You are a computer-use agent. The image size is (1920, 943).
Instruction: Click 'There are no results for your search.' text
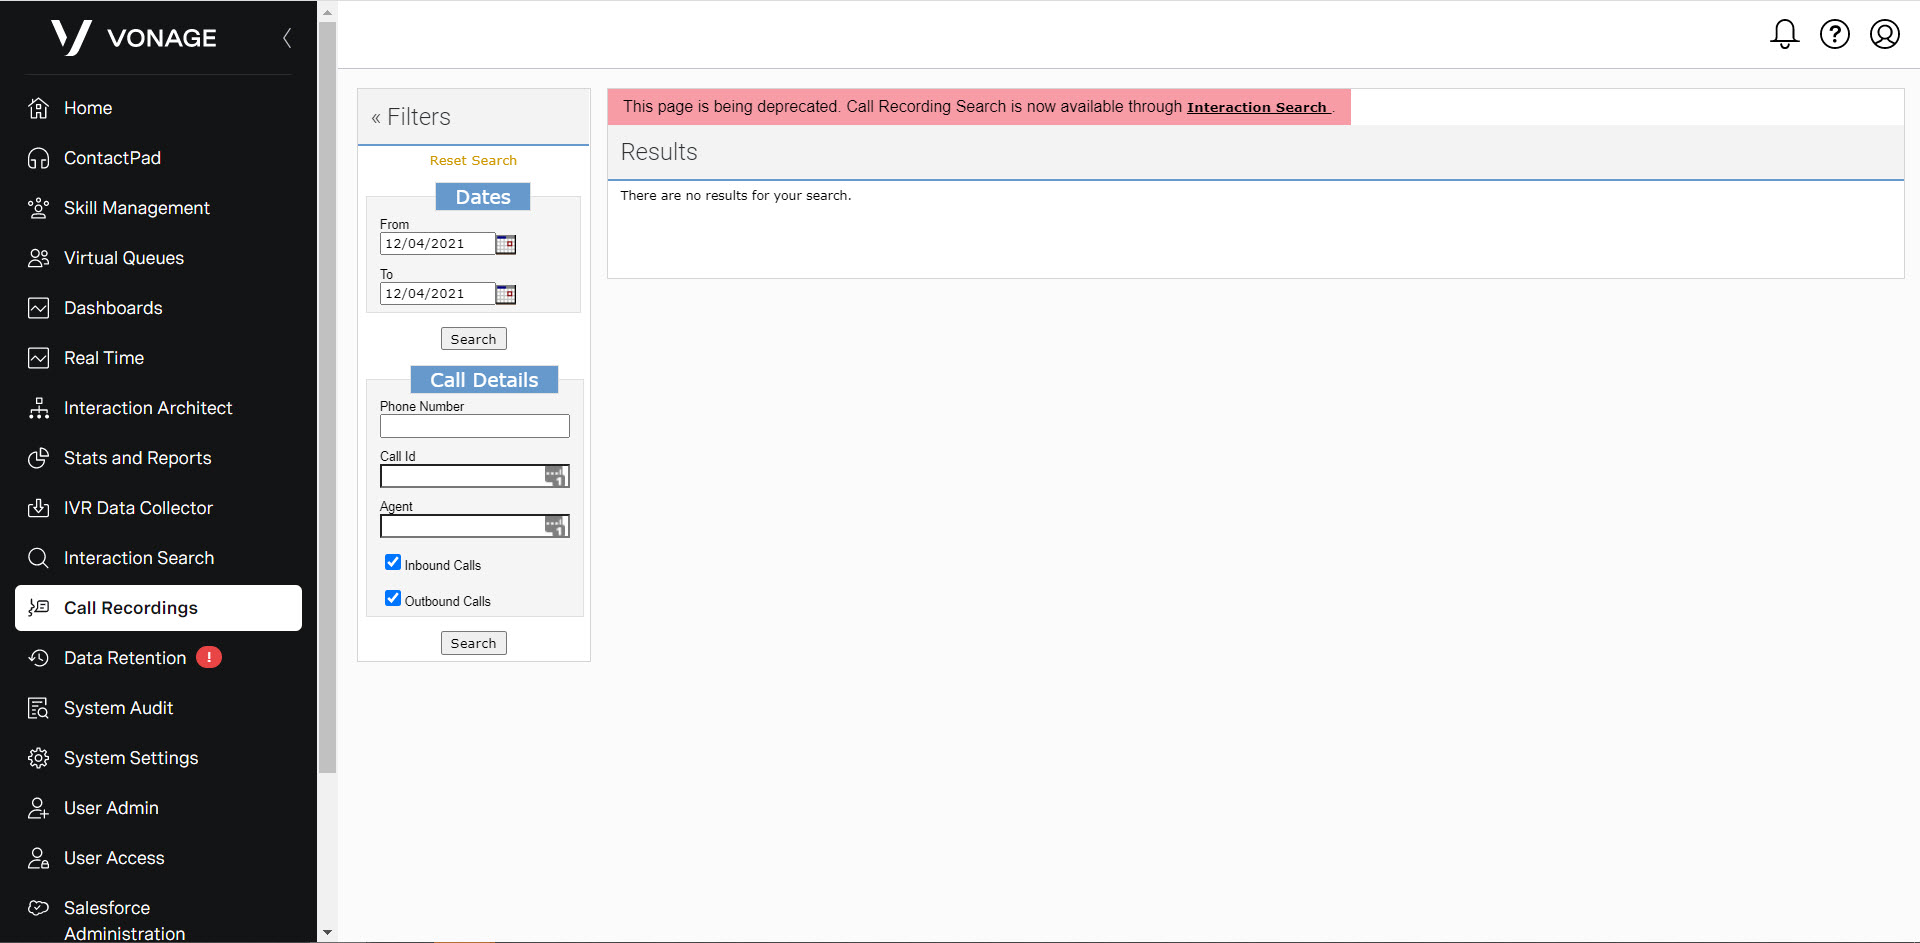click(736, 195)
